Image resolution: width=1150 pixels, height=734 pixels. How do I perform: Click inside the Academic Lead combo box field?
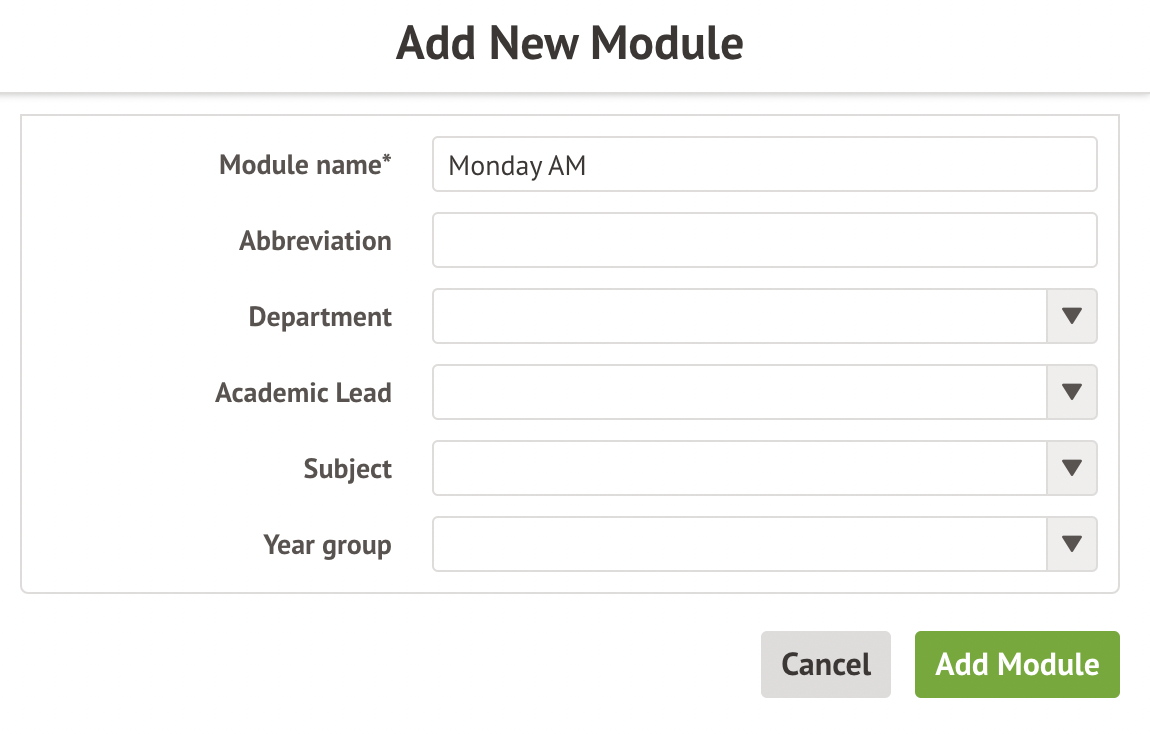739,392
